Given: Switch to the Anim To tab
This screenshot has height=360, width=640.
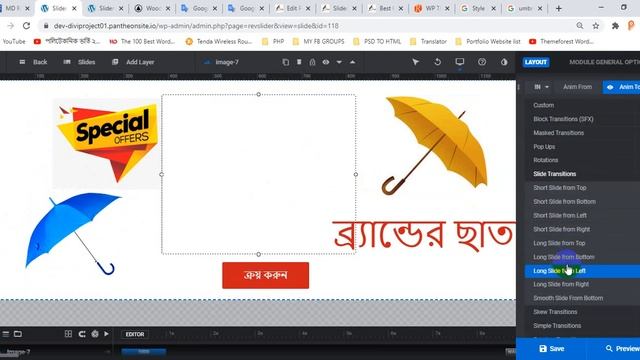Looking at the screenshot, I should click(x=622, y=87).
